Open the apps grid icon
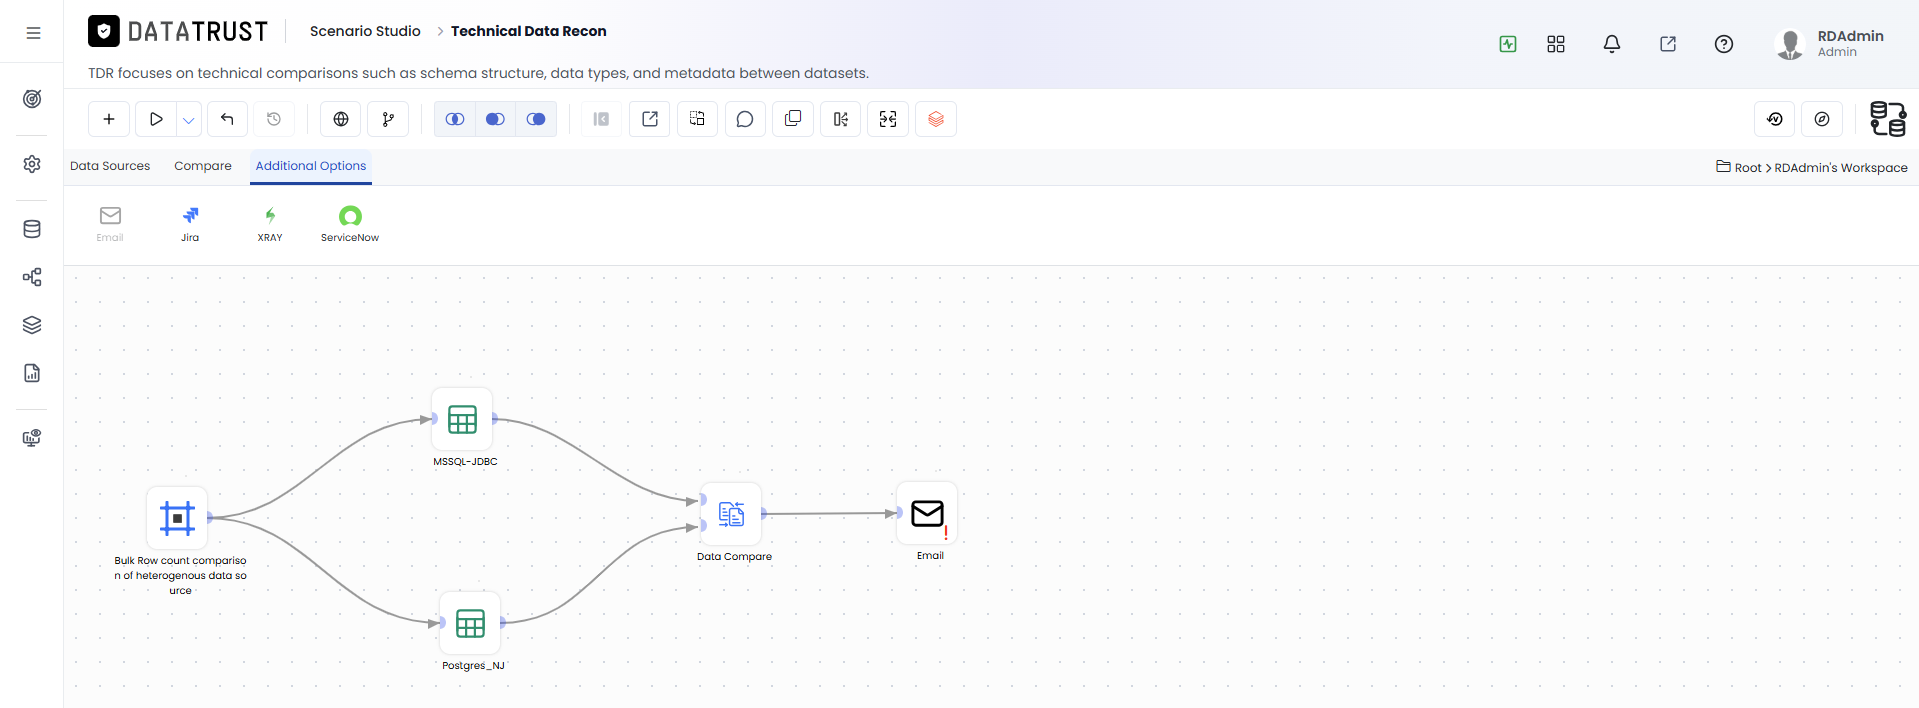This screenshot has height=708, width=1919. click(x=1556, y=44)
